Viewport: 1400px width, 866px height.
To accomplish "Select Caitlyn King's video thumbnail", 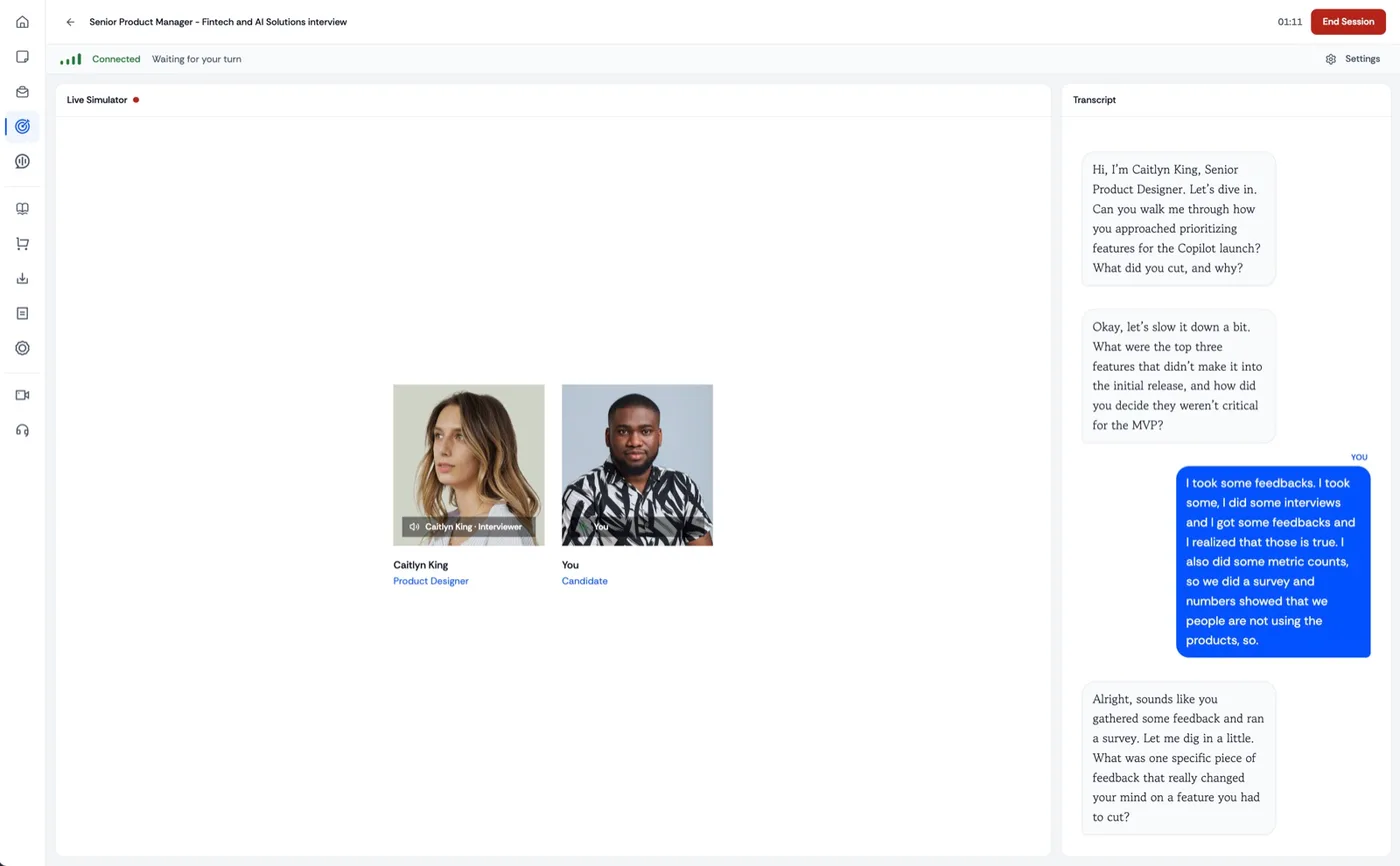I will click(x=469, y=465).
